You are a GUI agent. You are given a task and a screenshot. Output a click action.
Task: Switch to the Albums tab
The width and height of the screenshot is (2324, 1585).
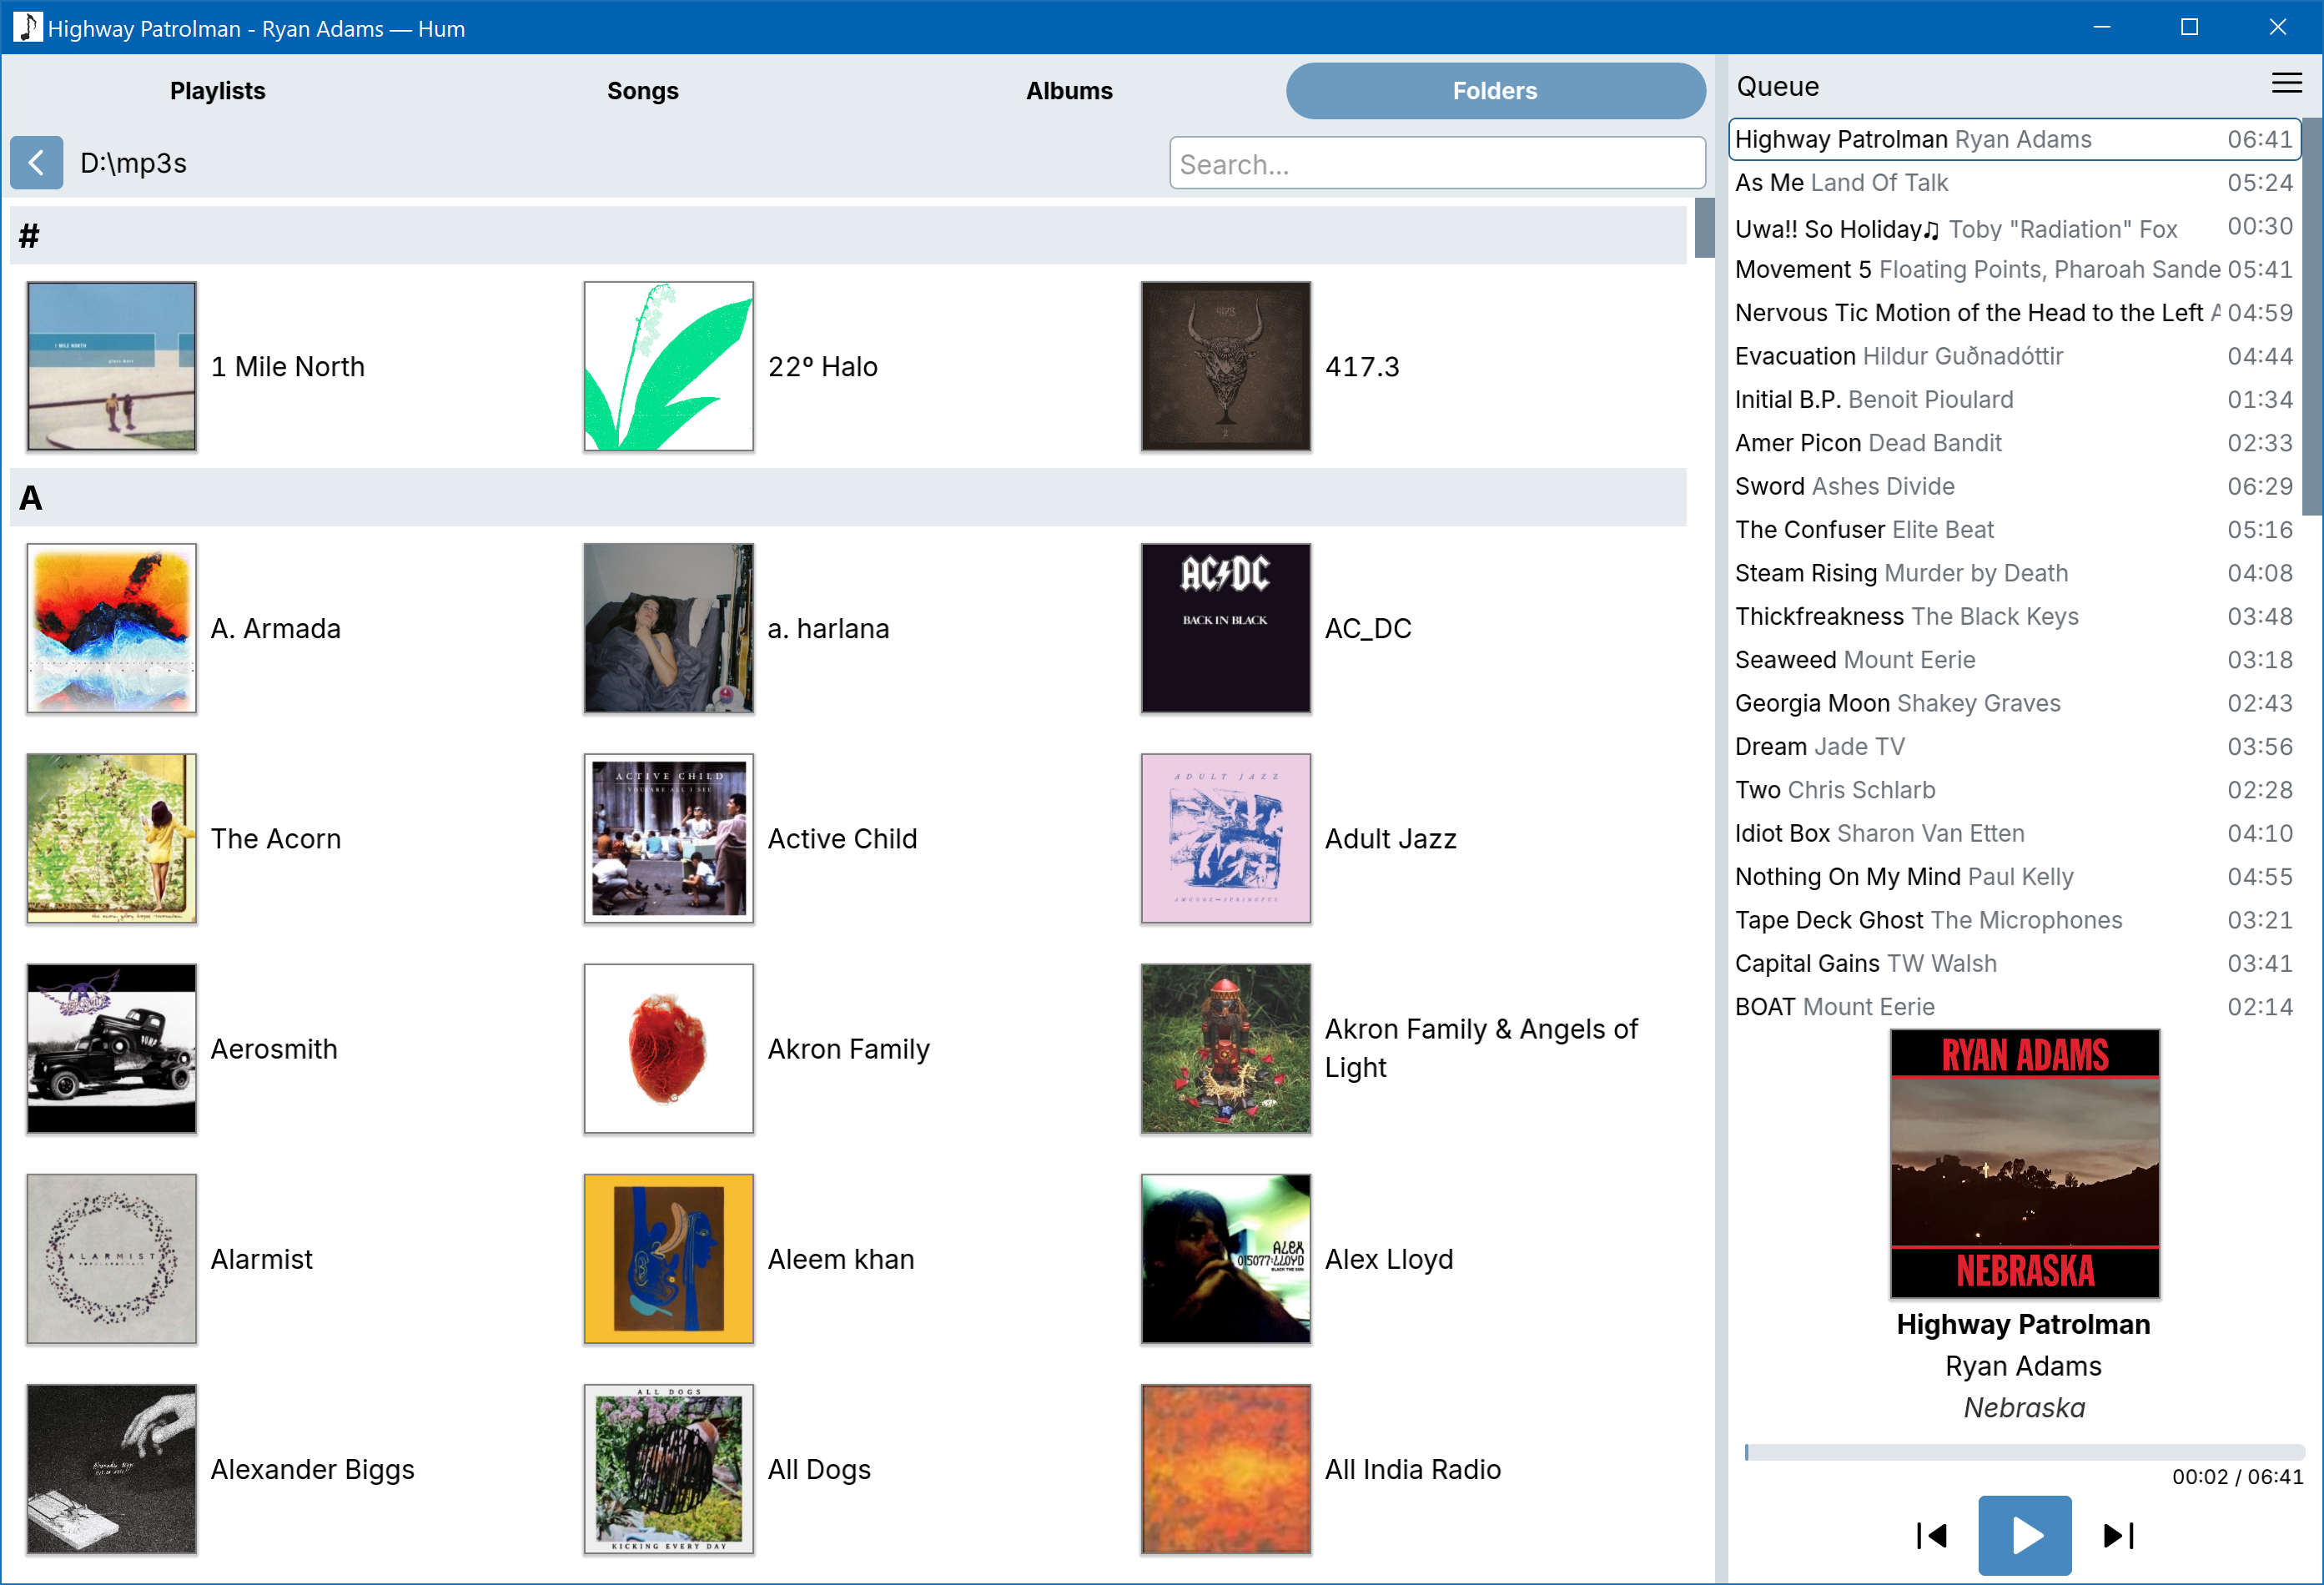point(1068,91)
